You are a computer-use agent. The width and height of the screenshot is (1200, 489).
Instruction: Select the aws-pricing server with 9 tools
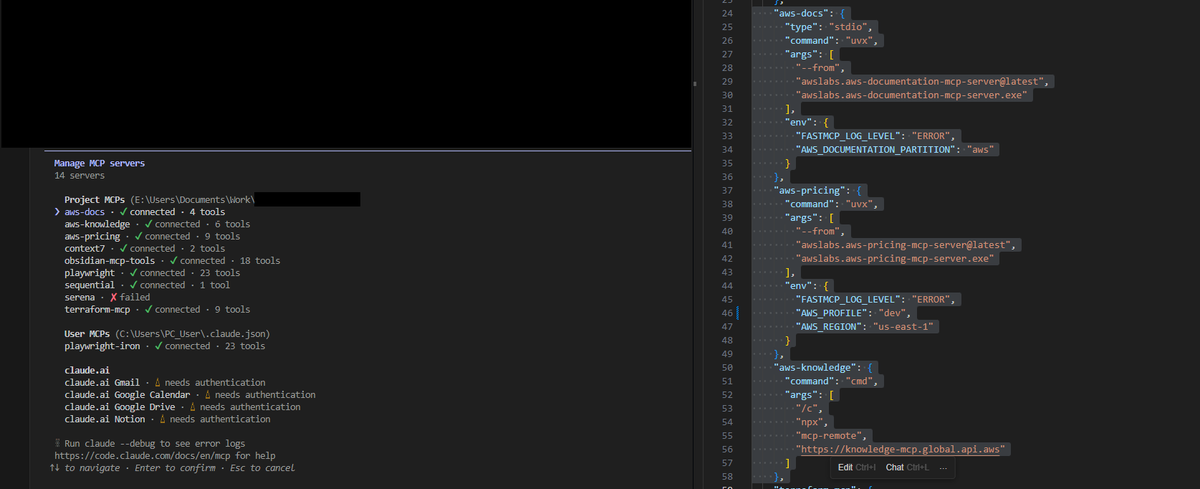151,236
